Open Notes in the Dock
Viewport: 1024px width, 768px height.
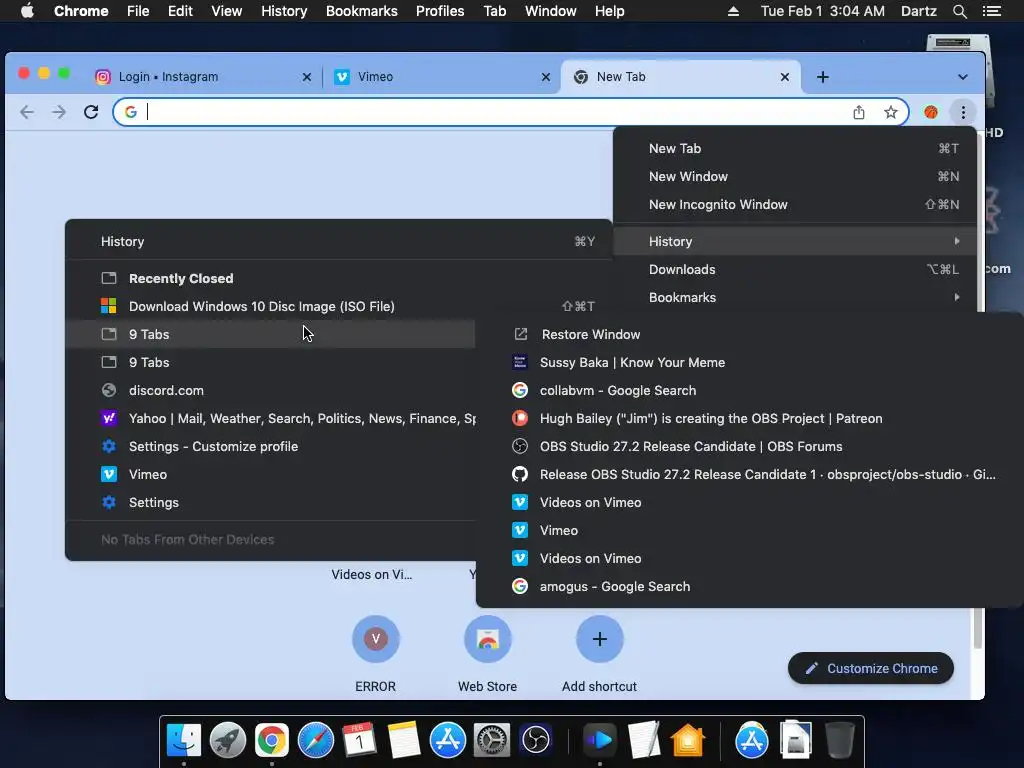pyautogui.click(x=404, y=740)
